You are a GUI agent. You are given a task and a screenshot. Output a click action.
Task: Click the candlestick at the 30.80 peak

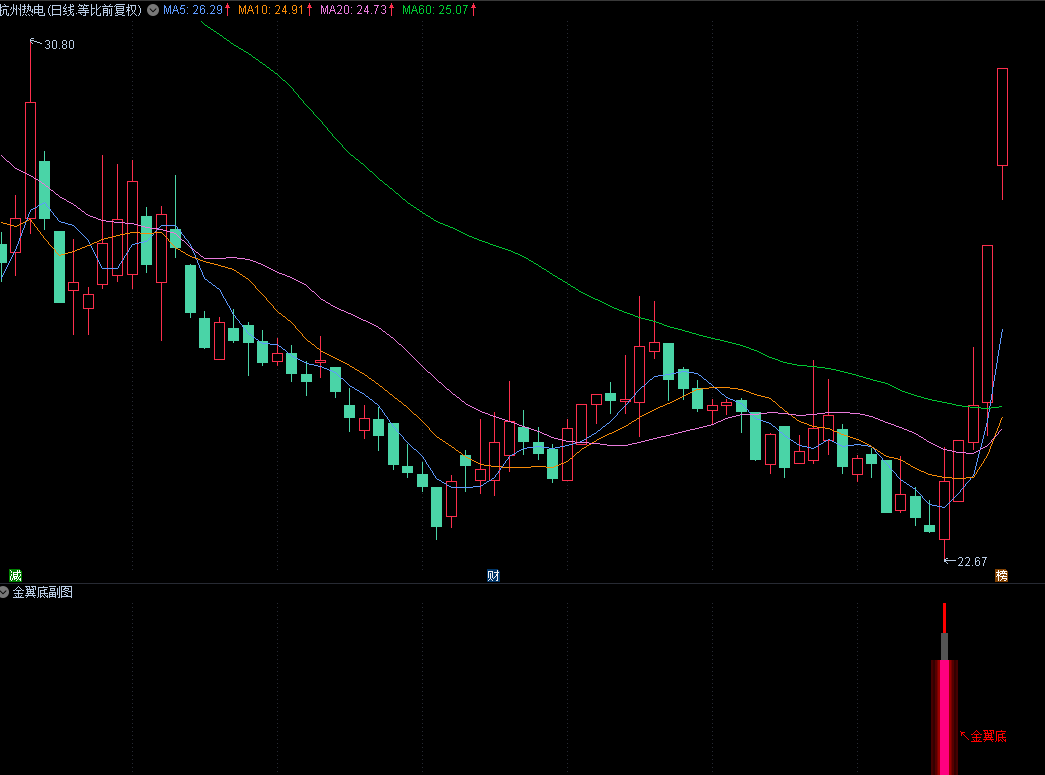[30, 160]
